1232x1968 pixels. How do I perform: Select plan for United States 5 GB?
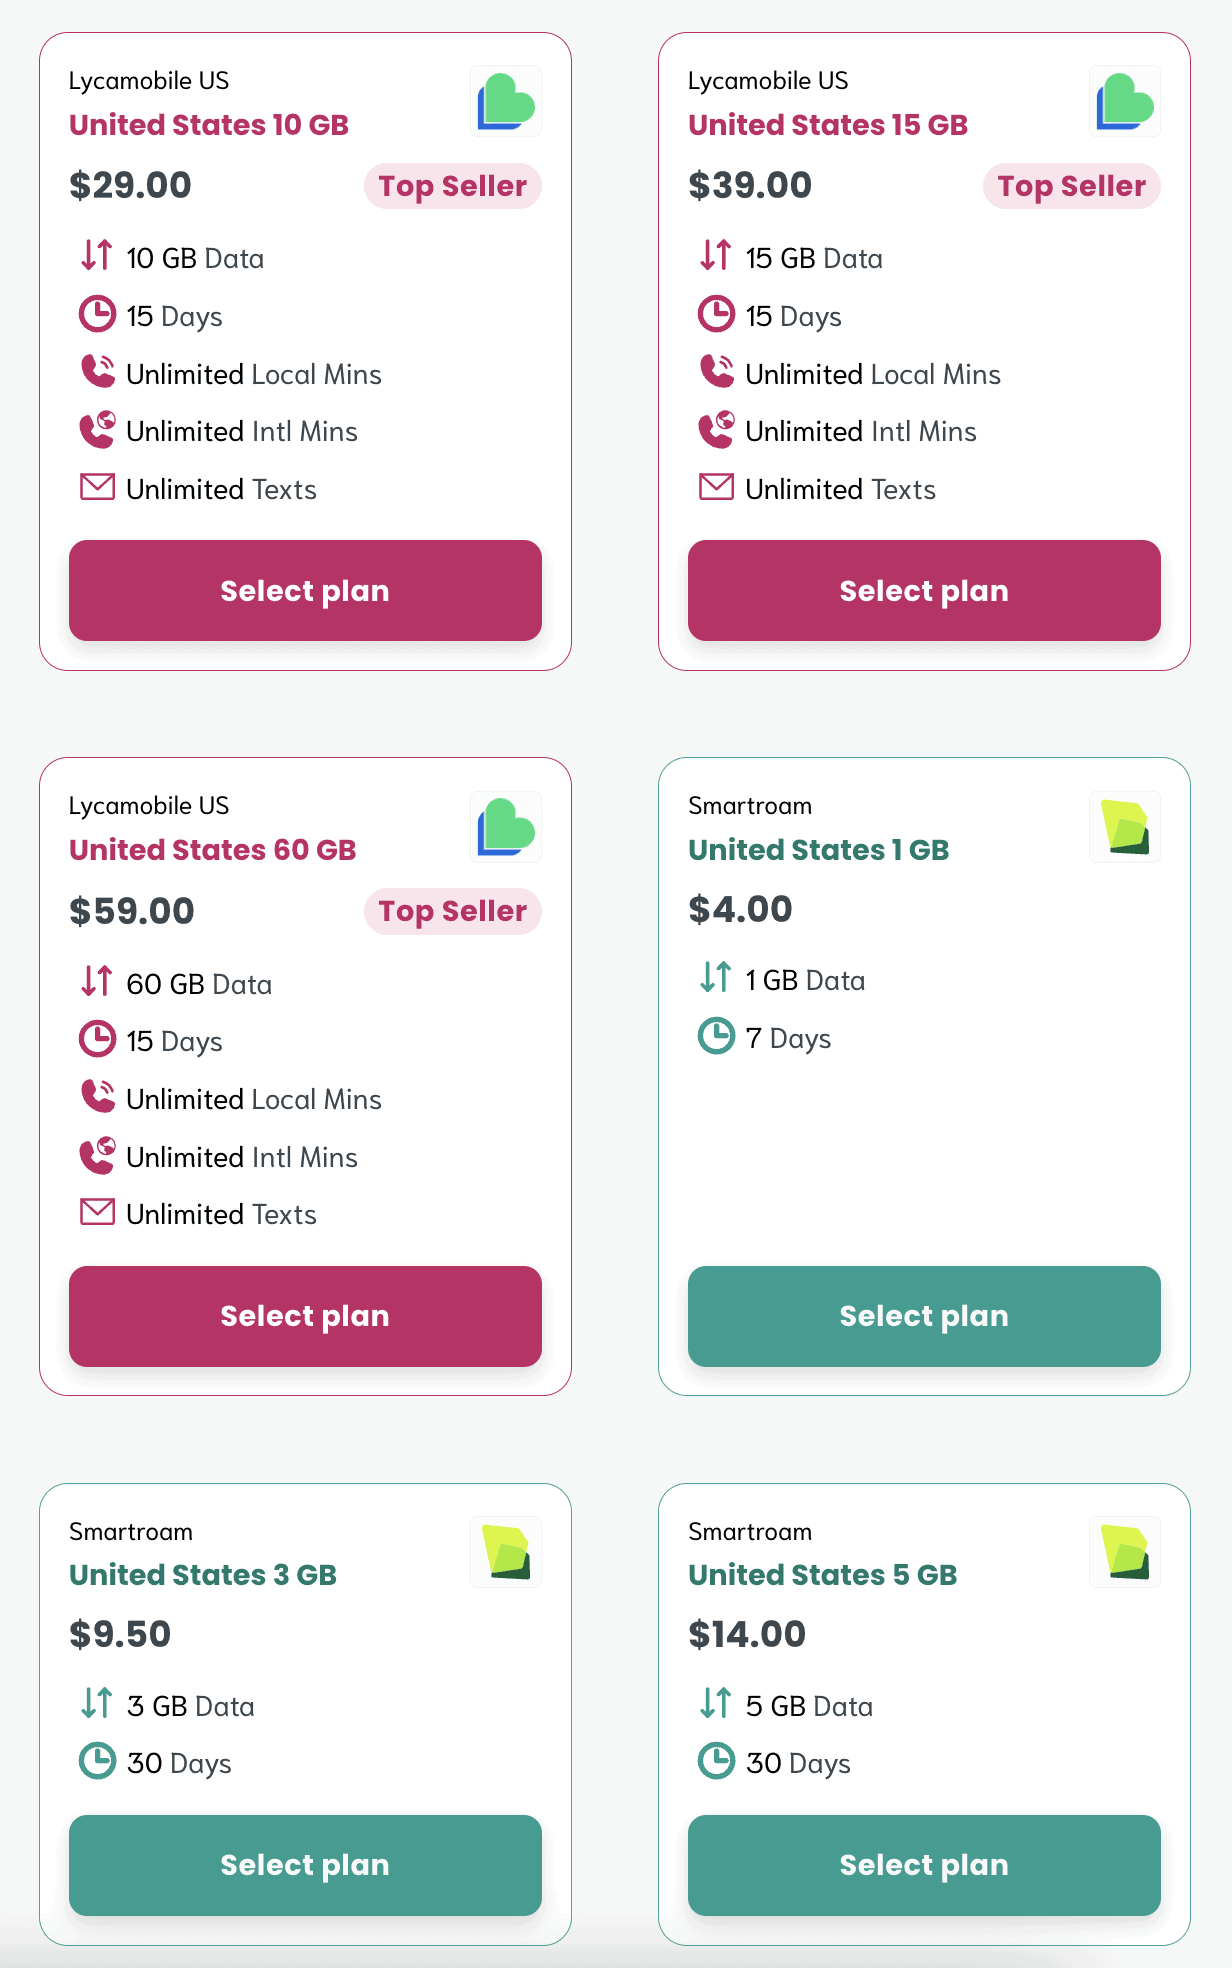923,1864
